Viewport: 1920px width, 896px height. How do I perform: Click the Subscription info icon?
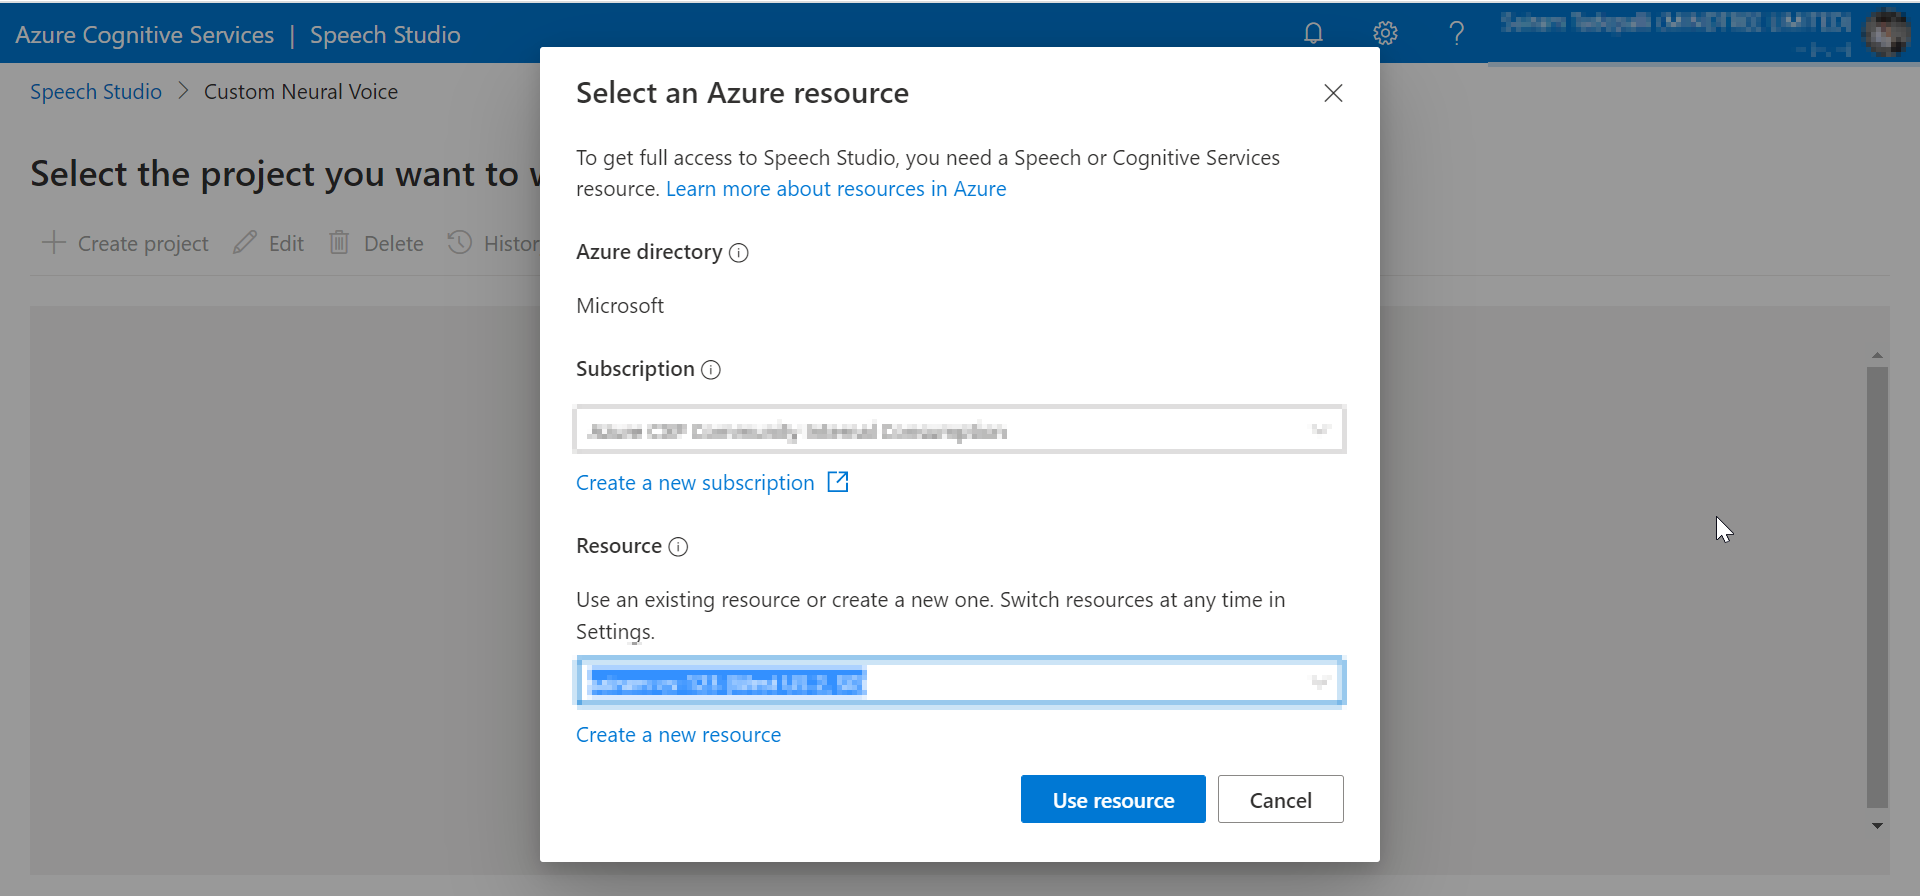coord(711,370)
